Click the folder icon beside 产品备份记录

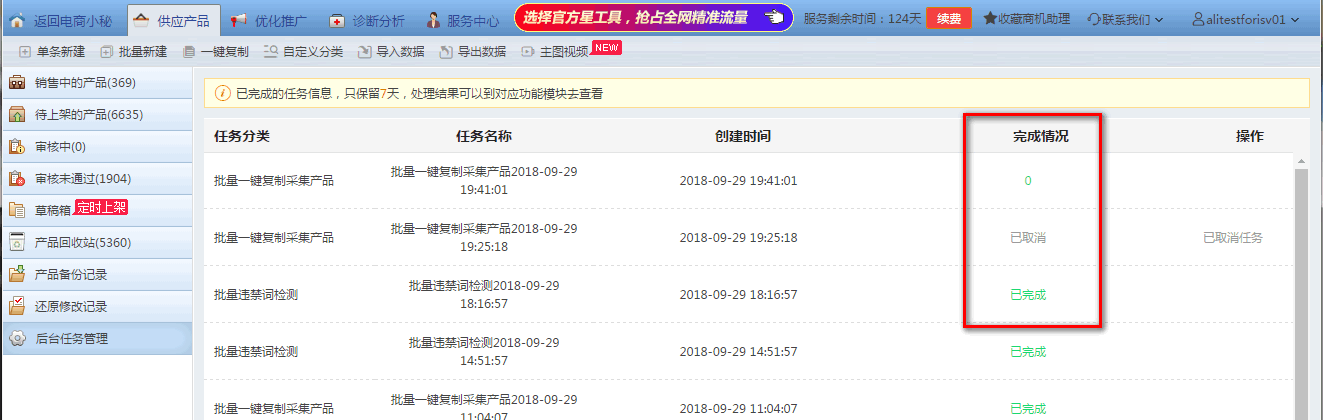click(17, 275)
